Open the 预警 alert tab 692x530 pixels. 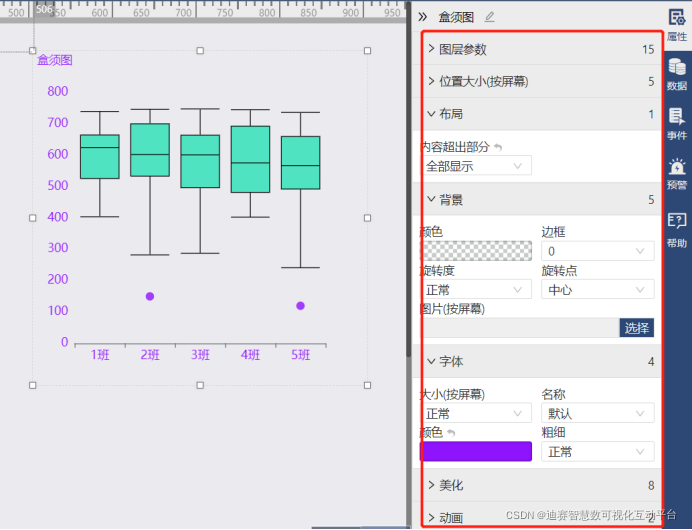click(677, 174)
